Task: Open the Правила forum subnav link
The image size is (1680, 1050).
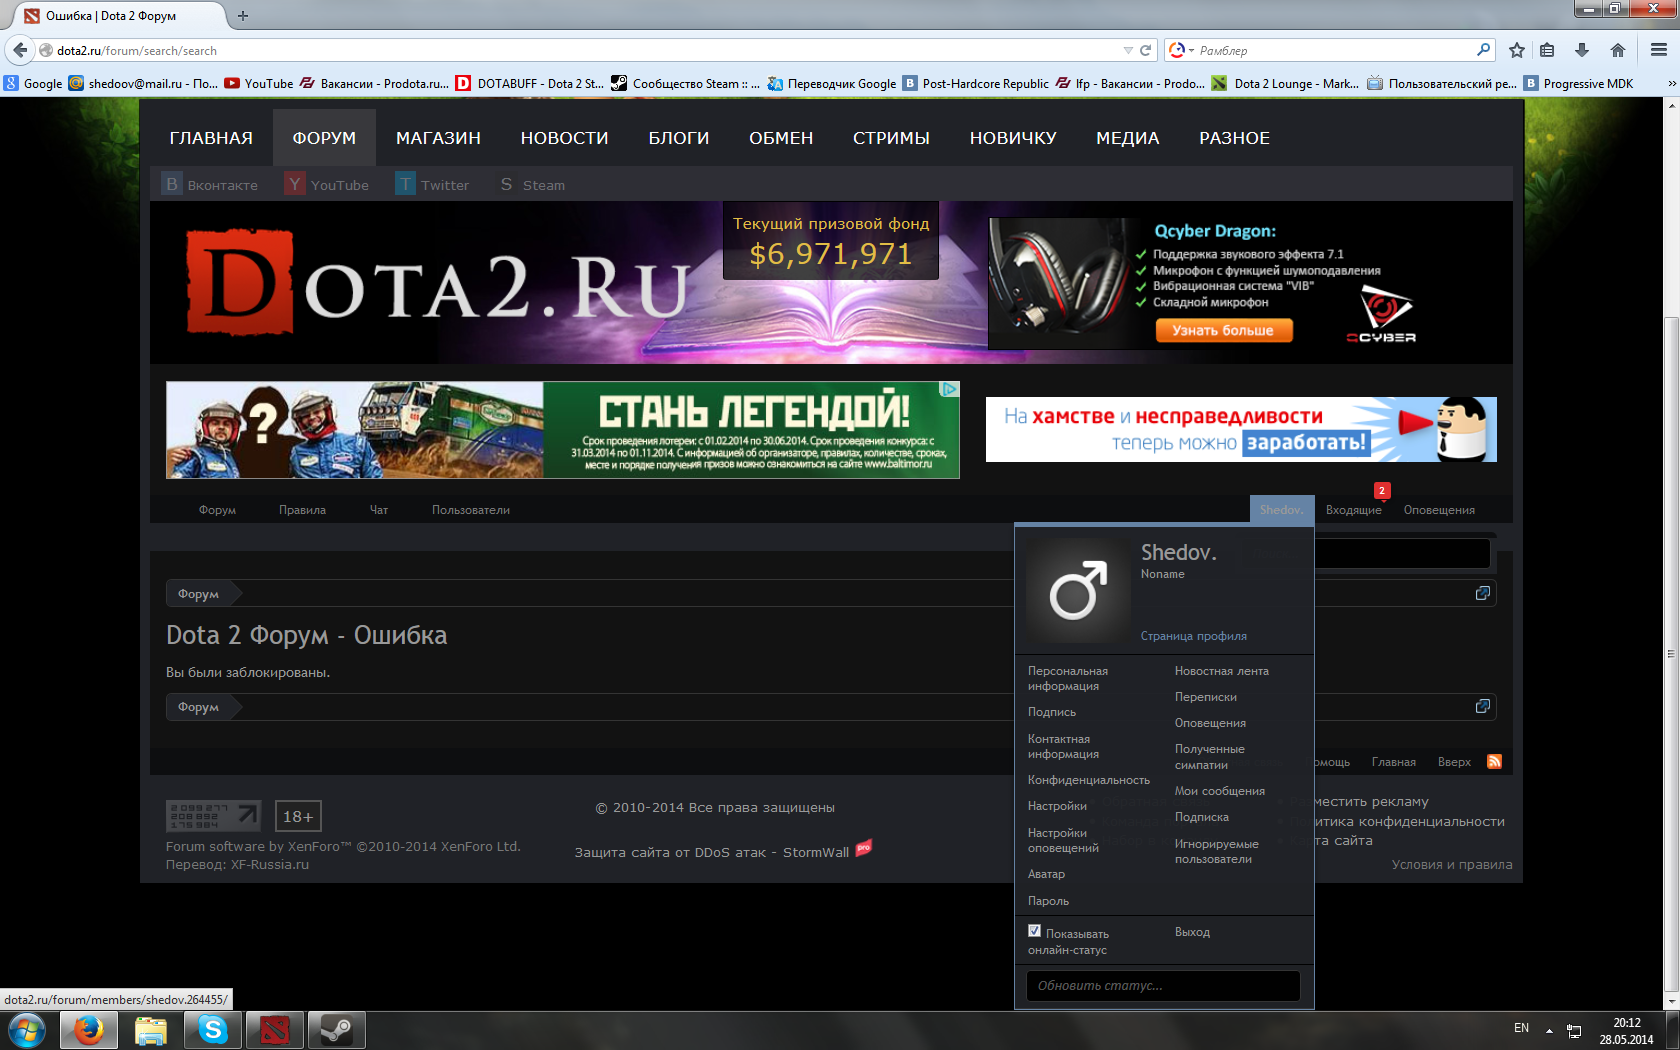Action: point(302,510)
